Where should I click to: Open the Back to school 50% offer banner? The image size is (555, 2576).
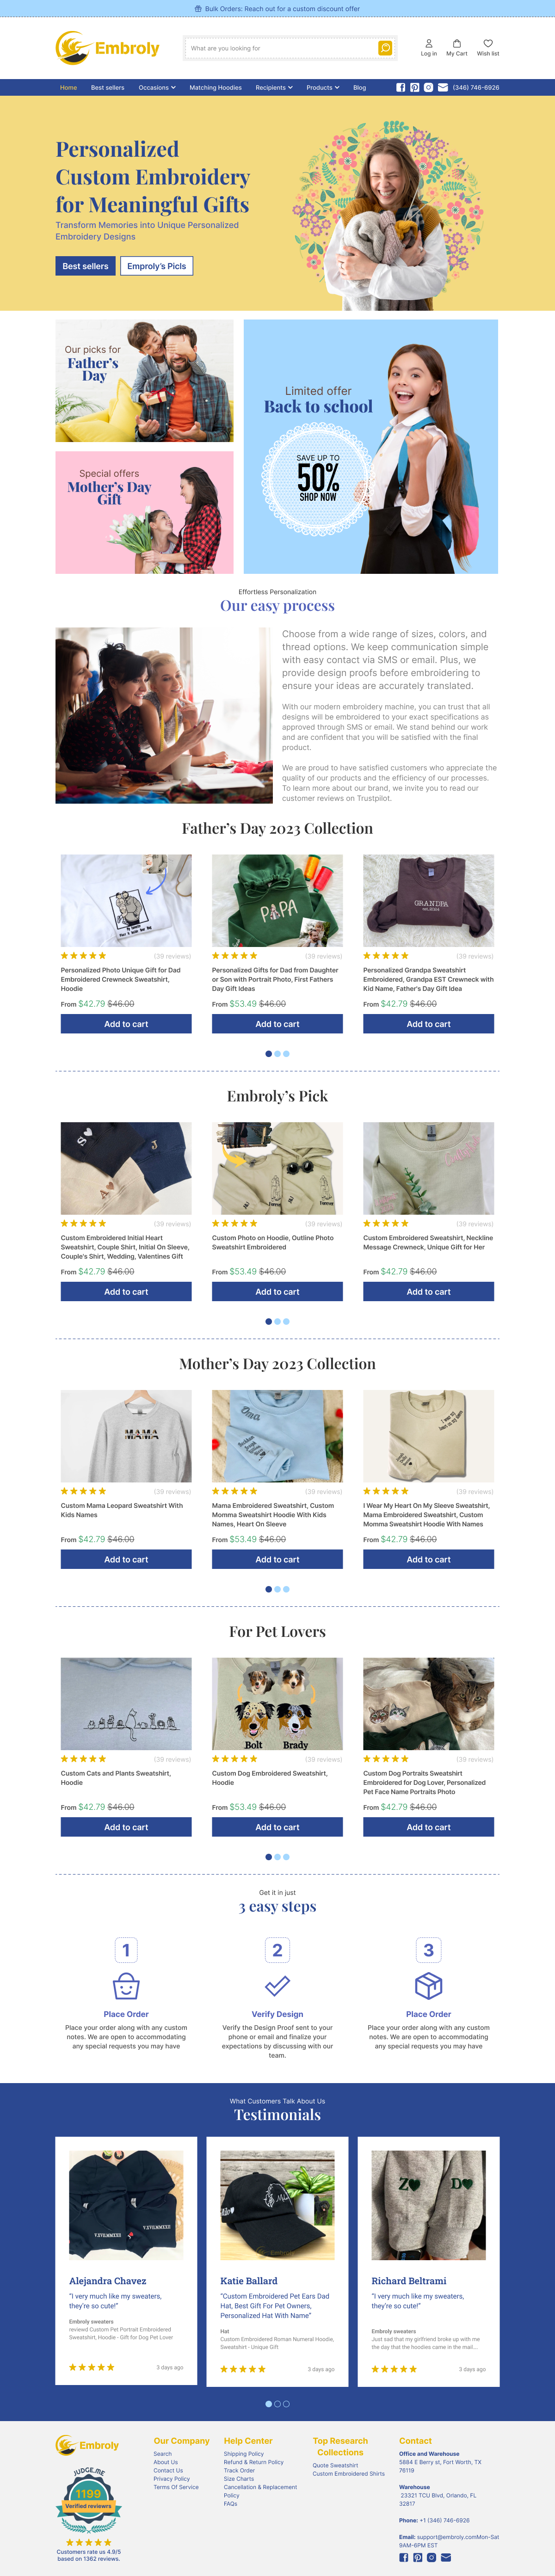[371, 447]
